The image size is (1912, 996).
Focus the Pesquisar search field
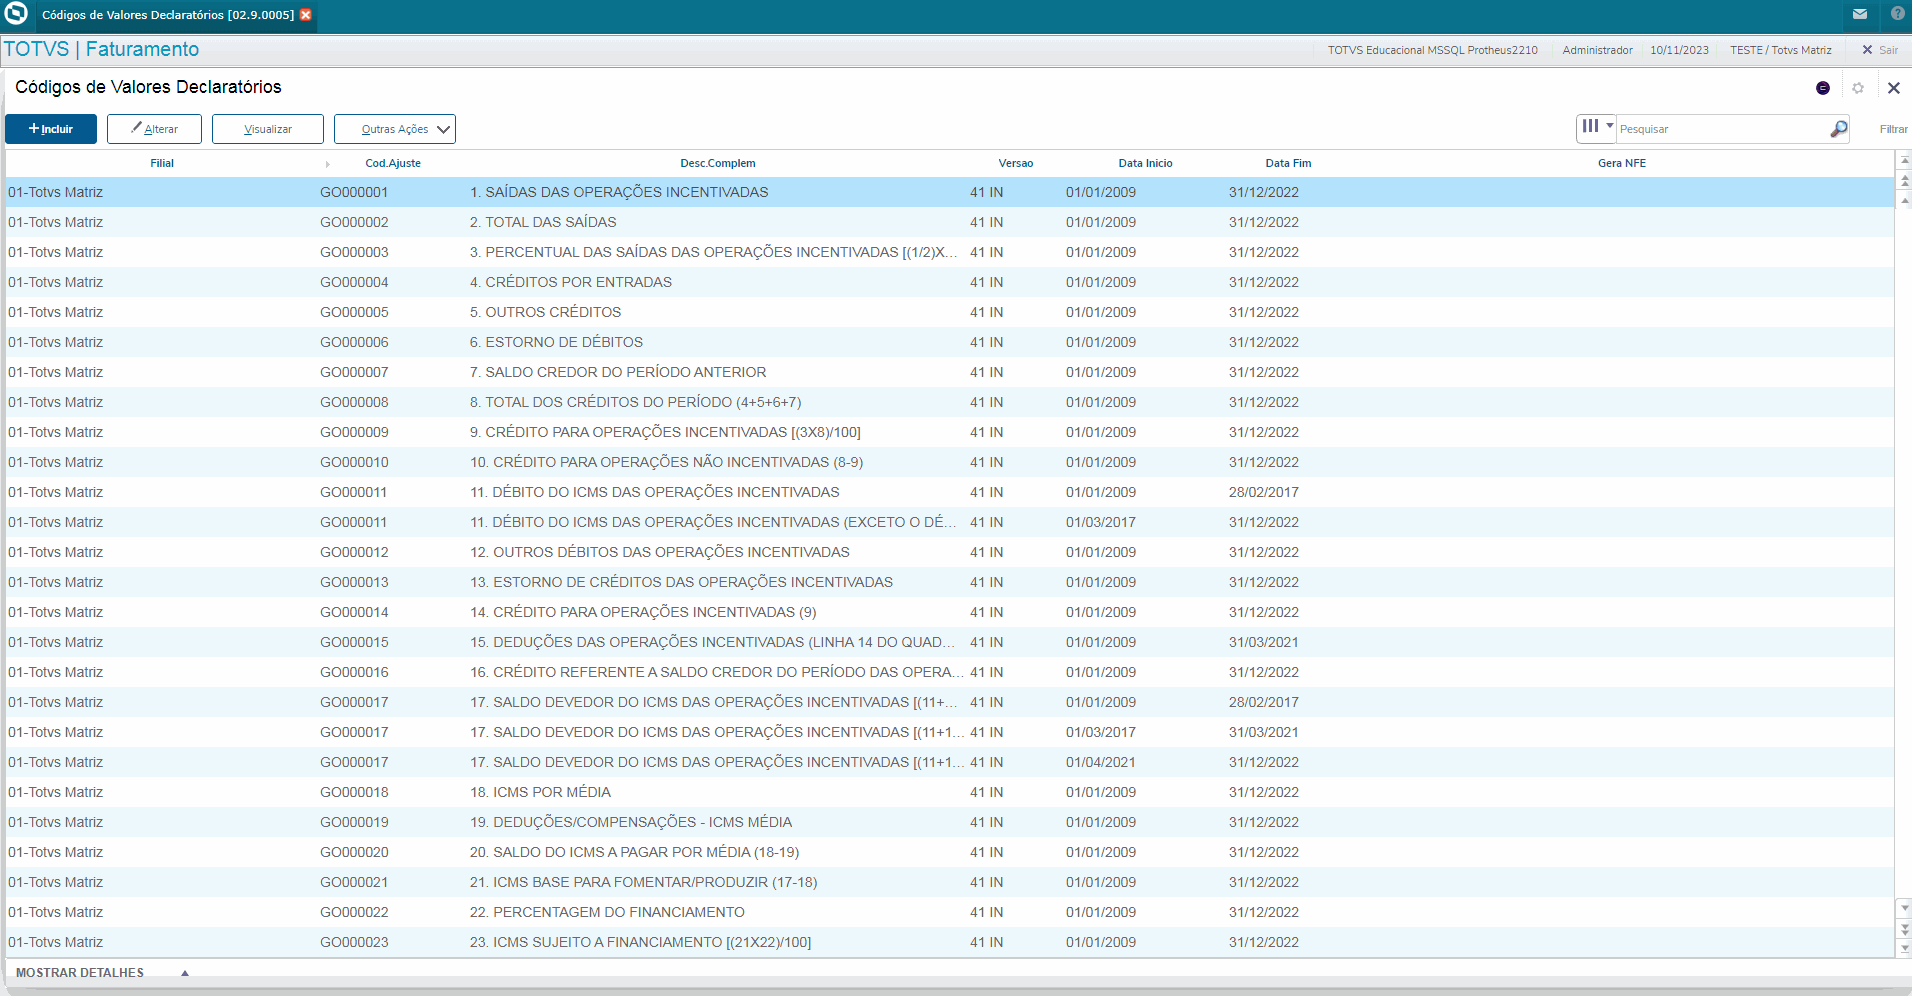click(1722, 129)
